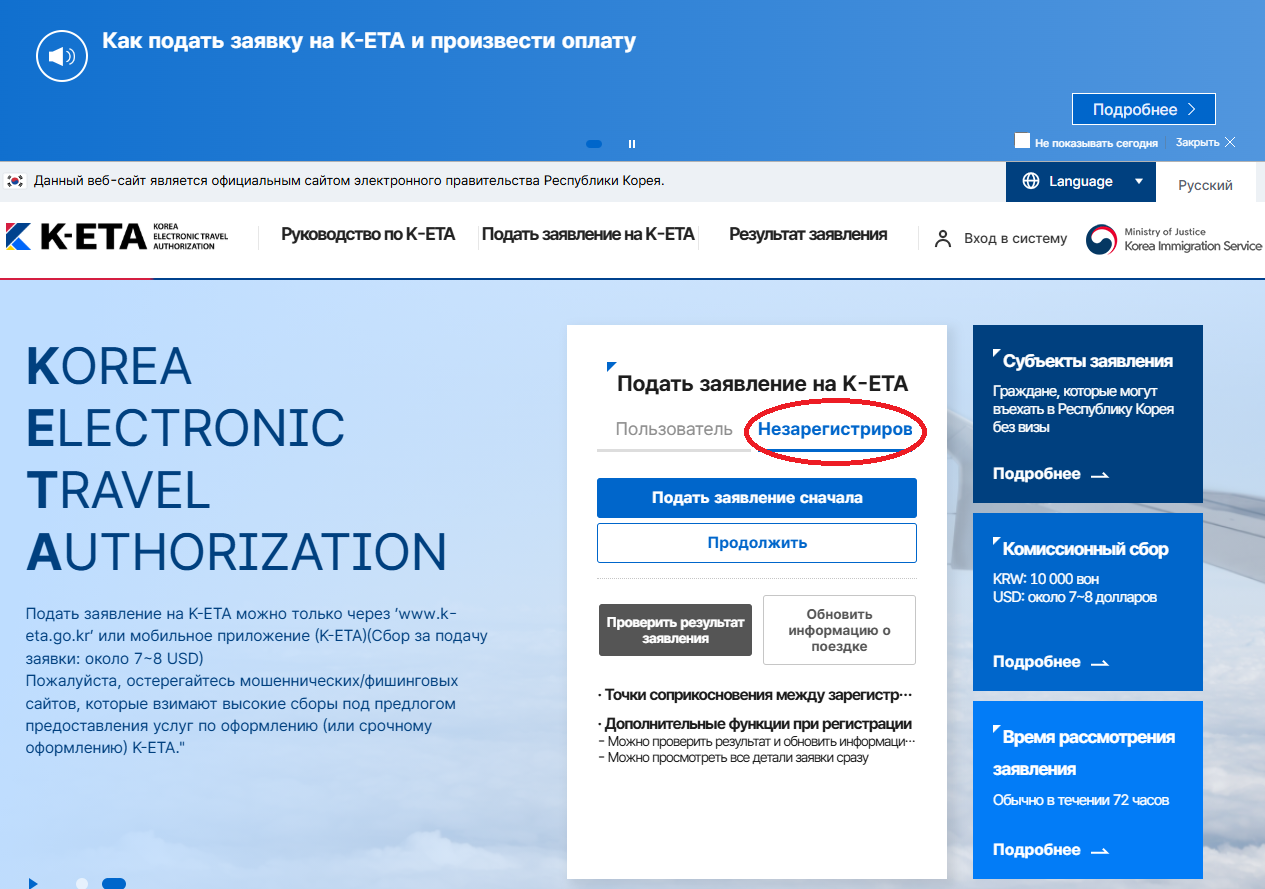This screenshot has height=889, width=1265.
Task: Close banner with the X icon
Action: click(x=1230, y=142)
